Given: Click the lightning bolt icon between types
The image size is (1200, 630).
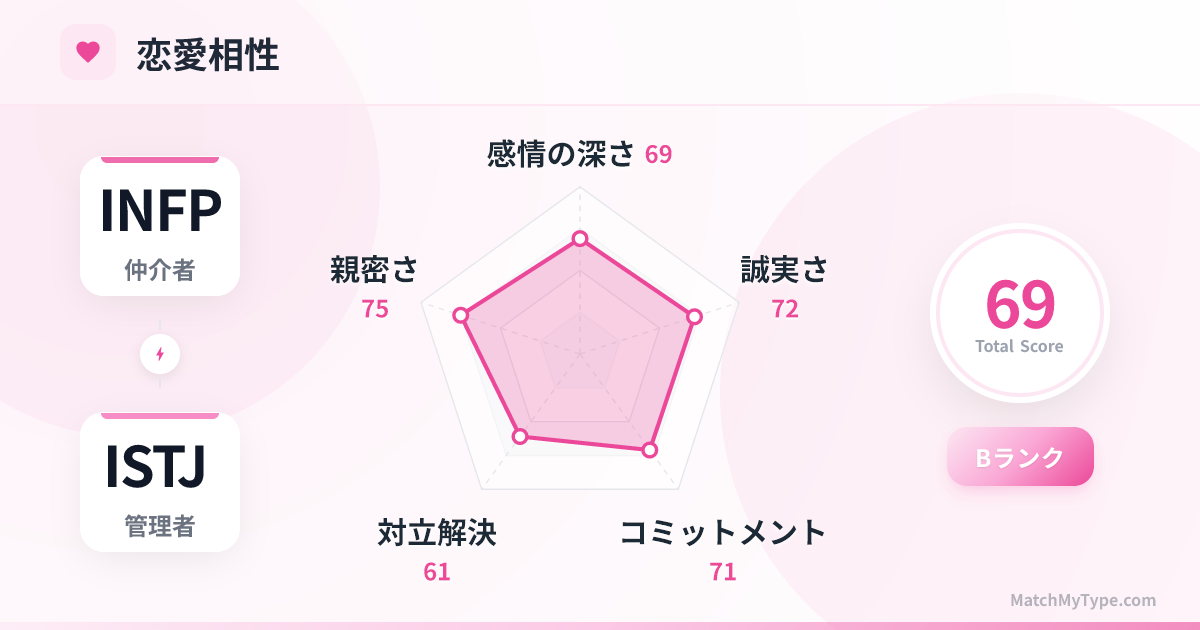Looking at the screenshot, I should pyautogui.click(x=160, y=354).
